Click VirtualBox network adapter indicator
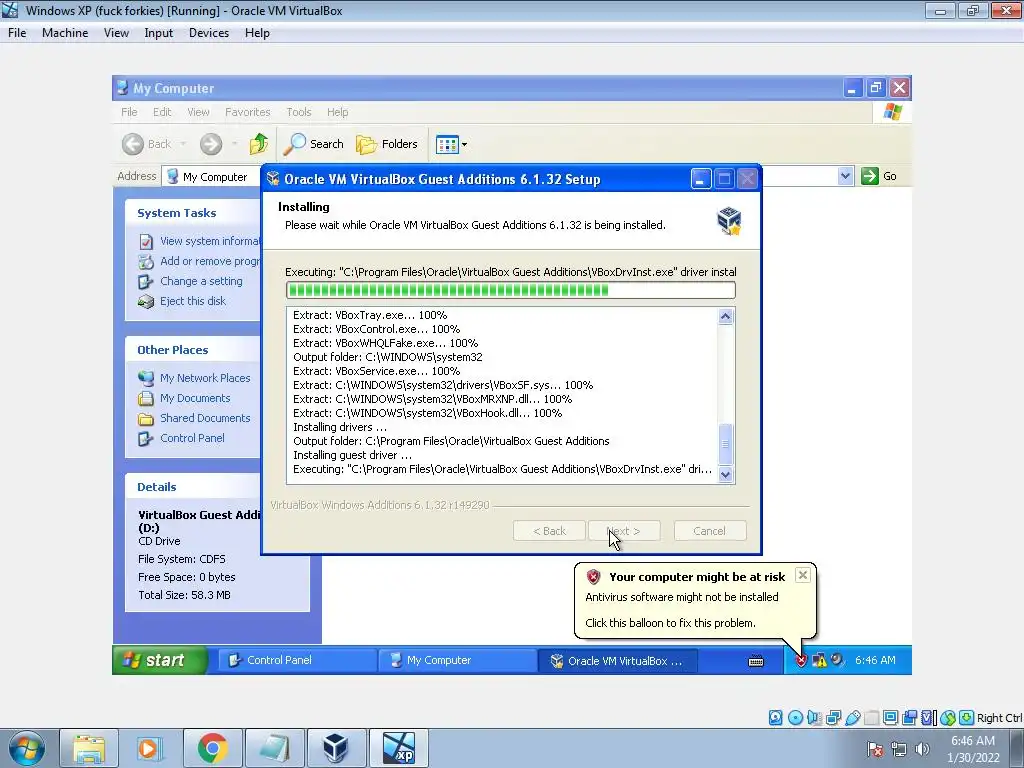 click(x=833, y=718)
